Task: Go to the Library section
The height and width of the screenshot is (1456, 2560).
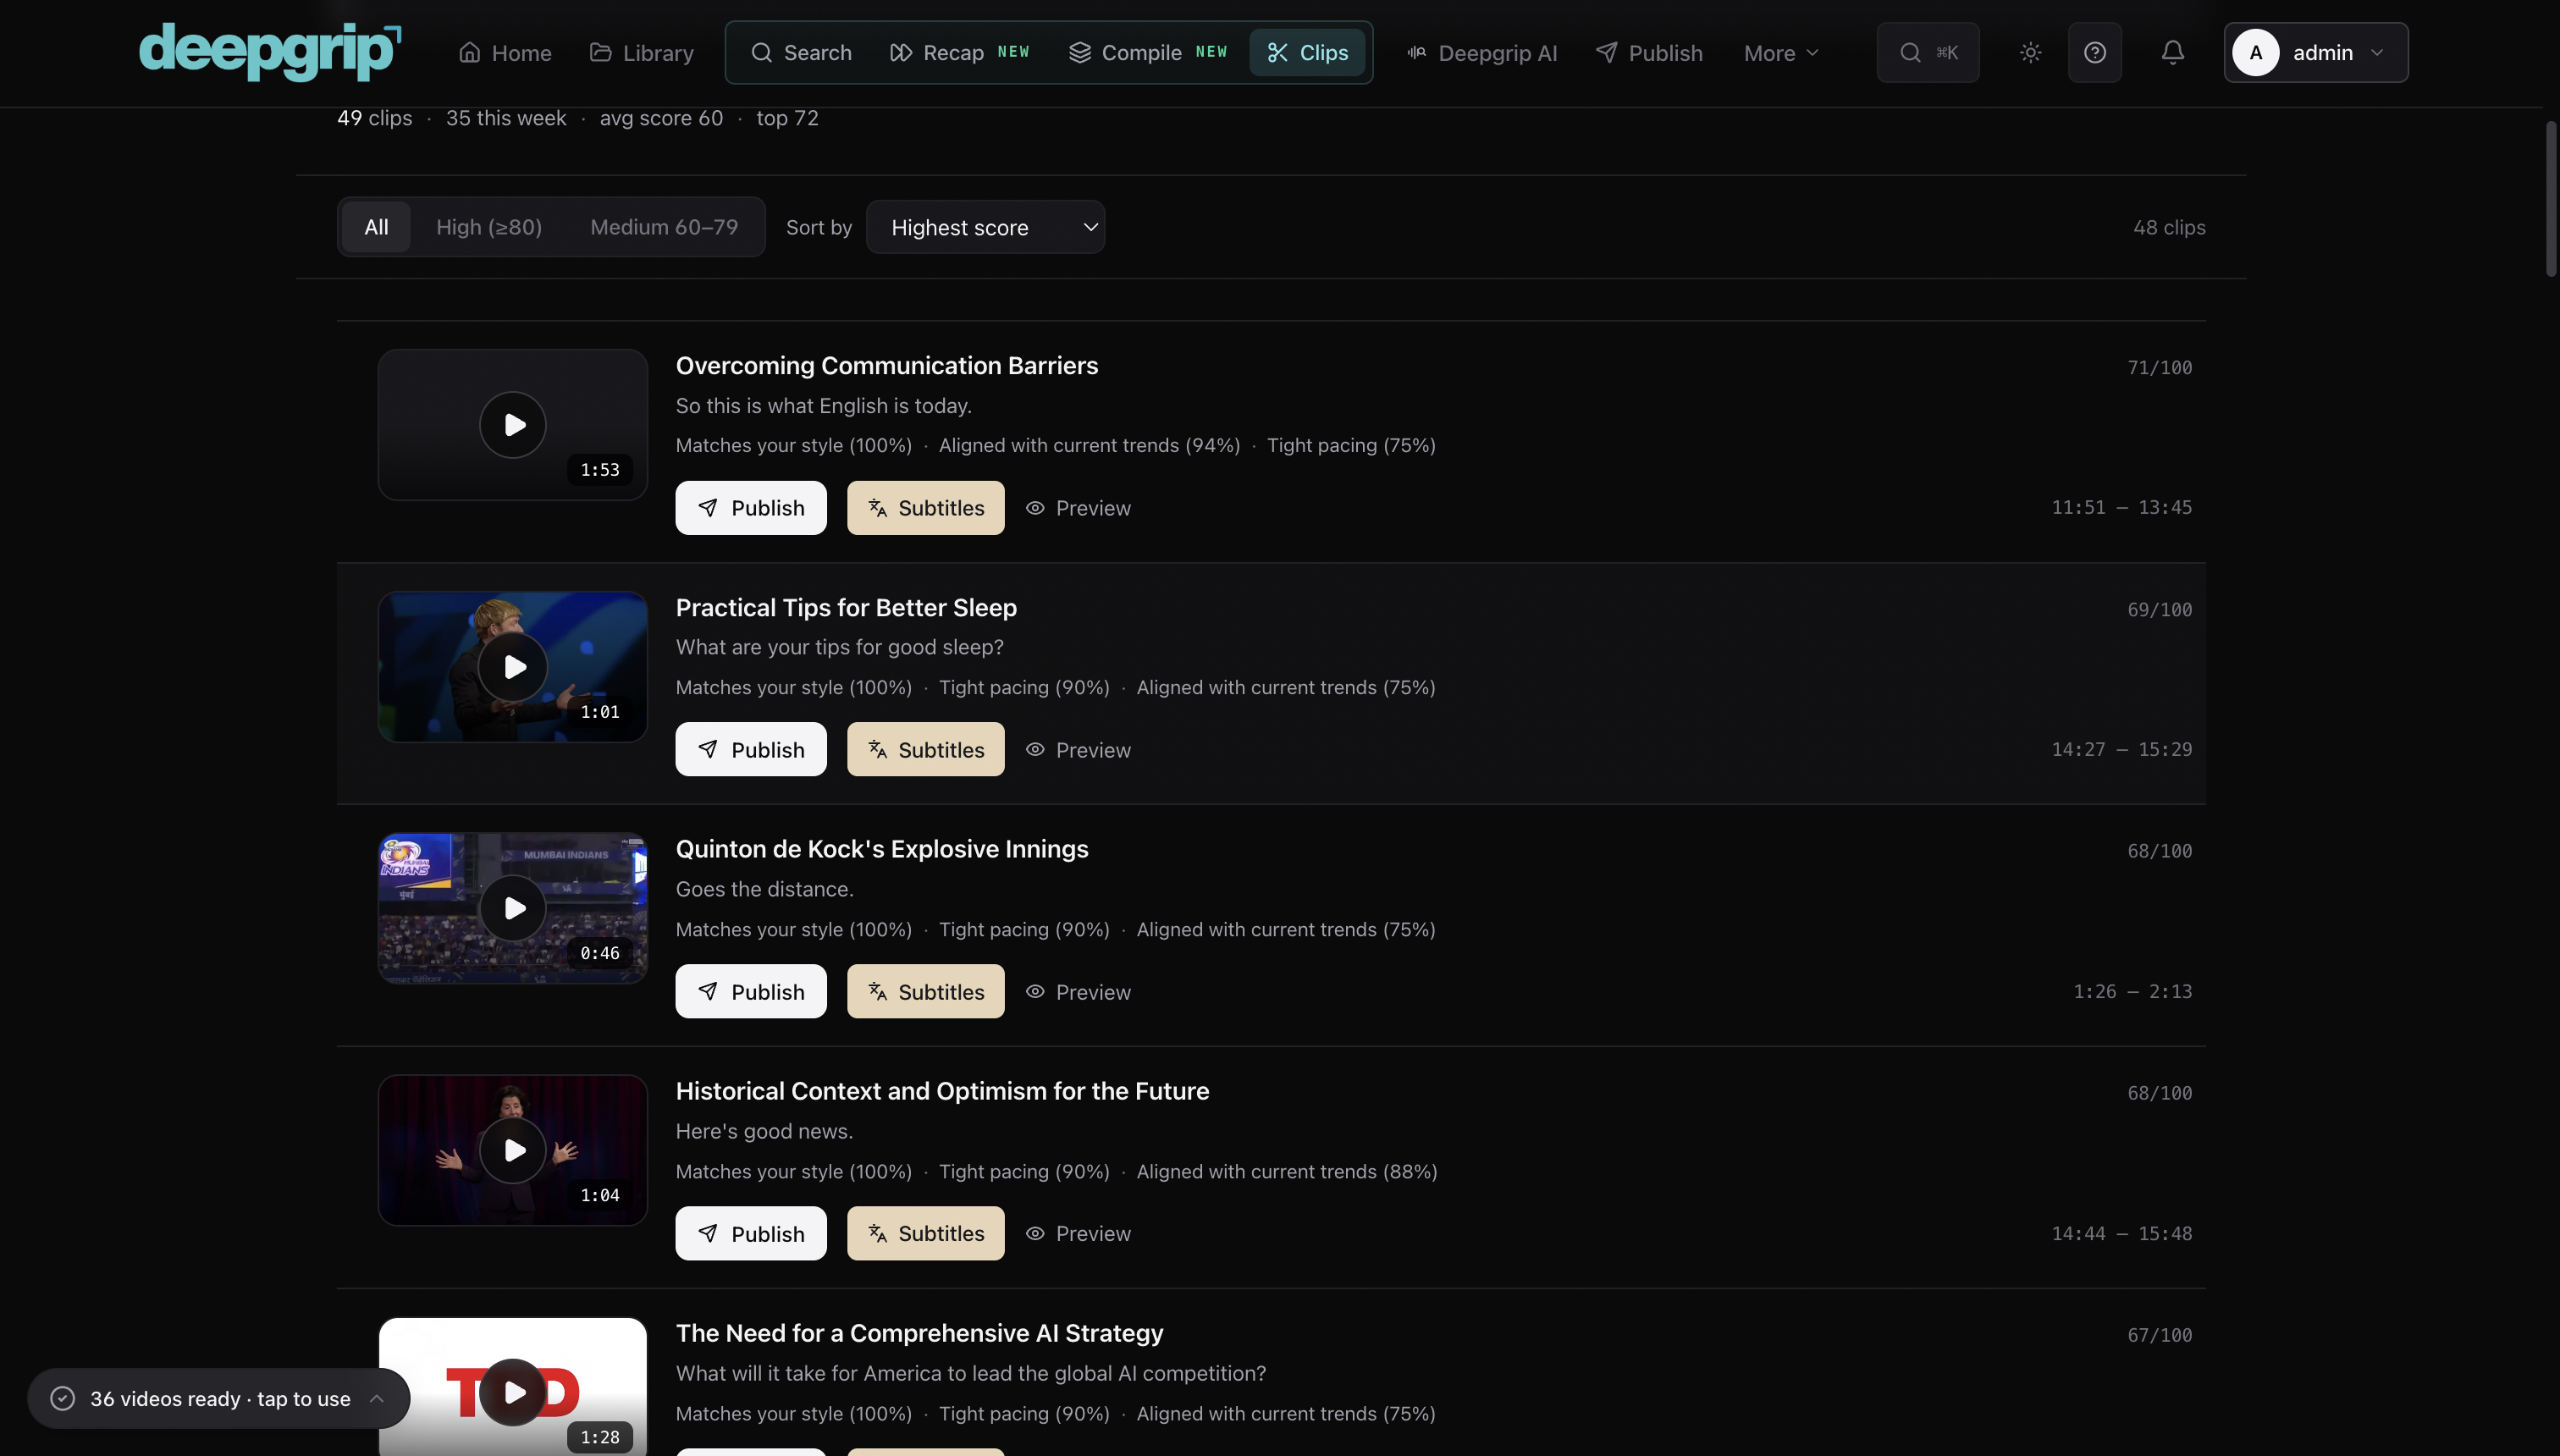Action: coord(641,53)
